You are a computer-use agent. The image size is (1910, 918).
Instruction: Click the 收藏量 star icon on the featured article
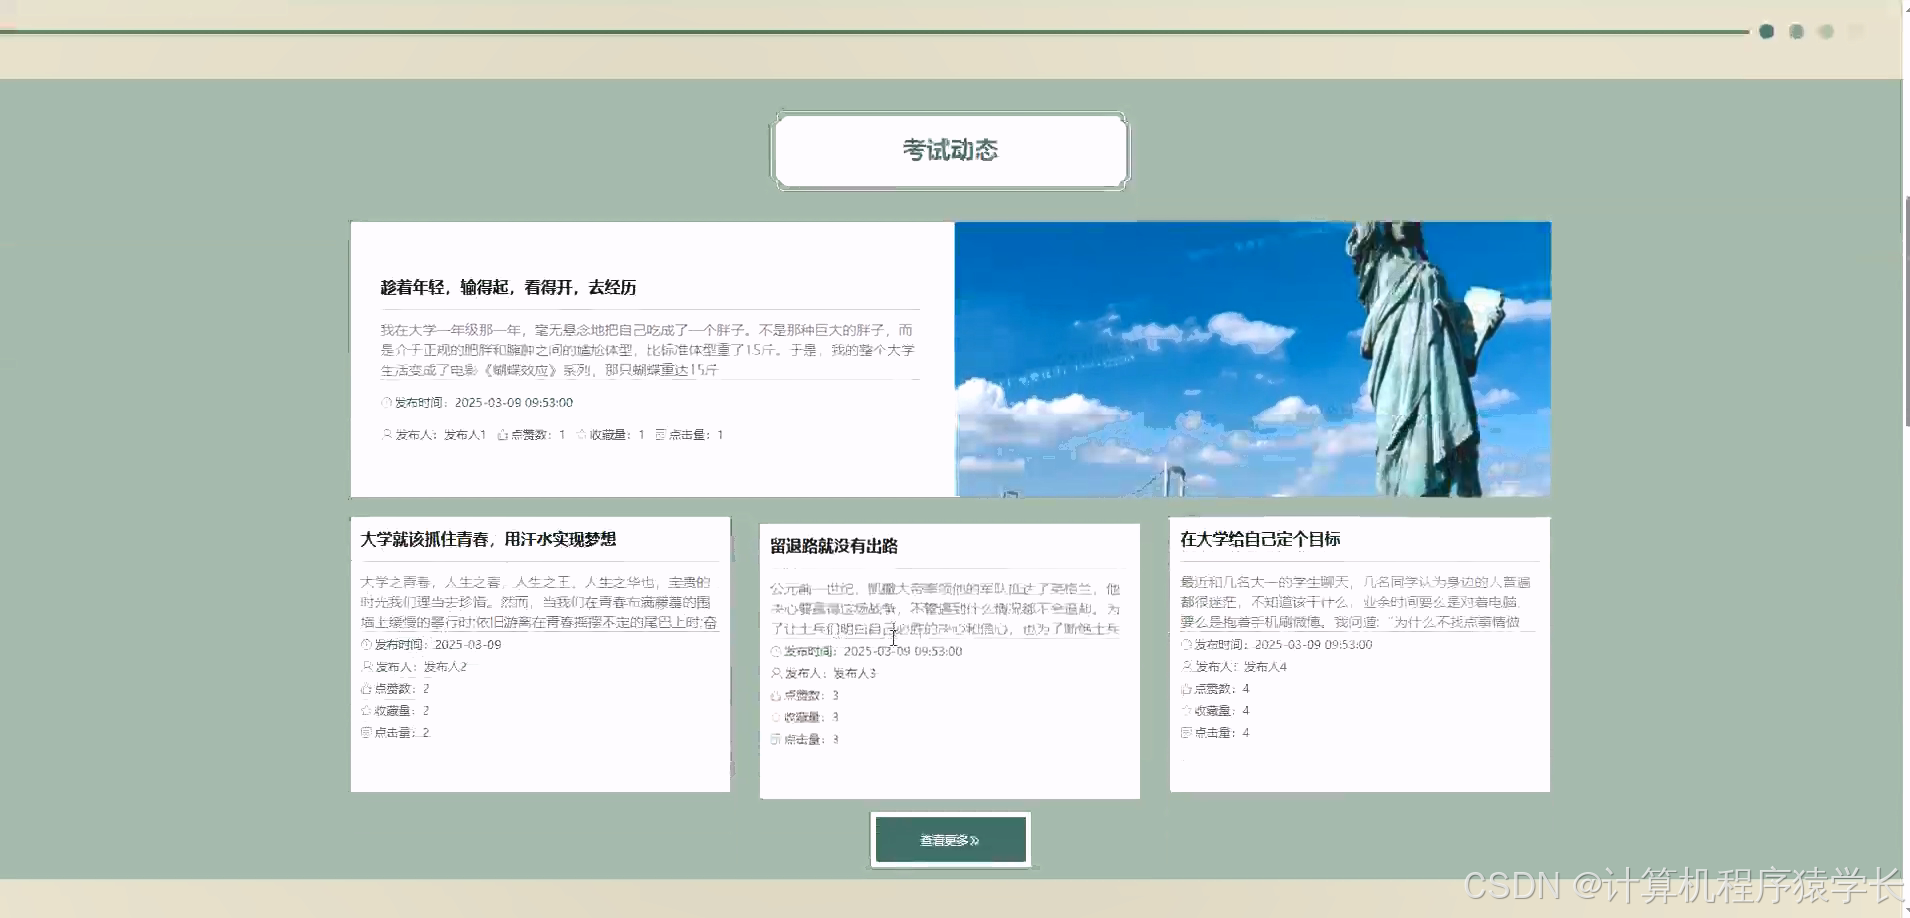583,434
